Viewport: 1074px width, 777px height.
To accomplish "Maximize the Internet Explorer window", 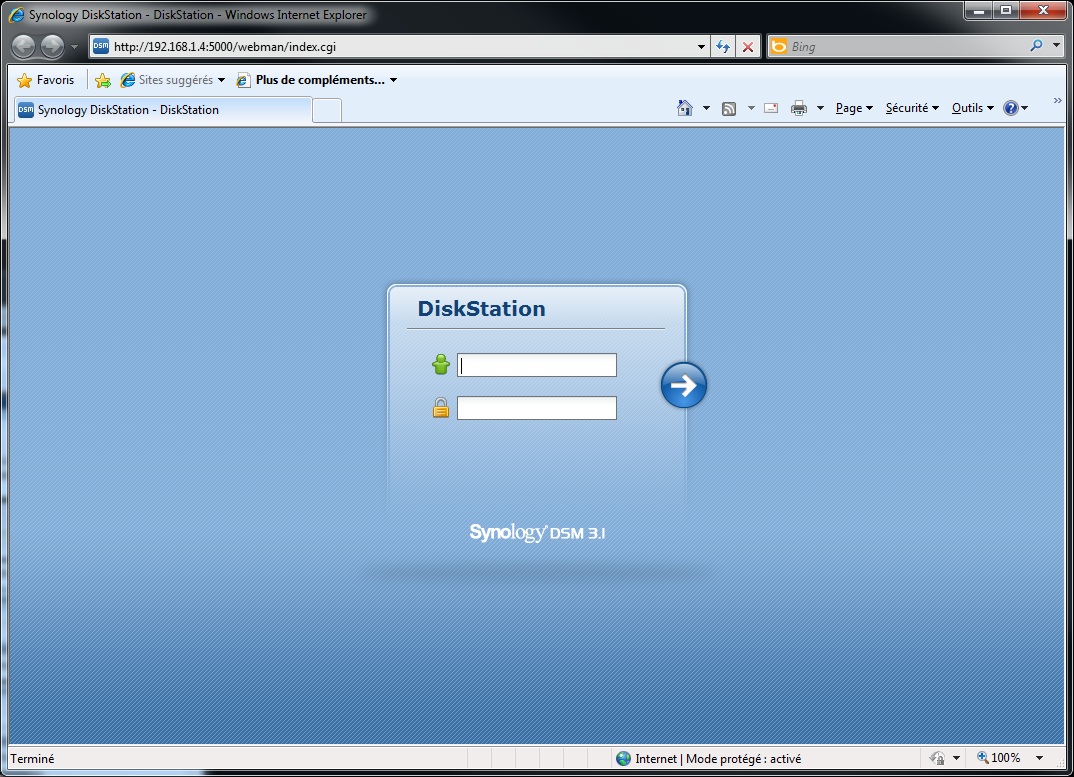I will 1006,10.
